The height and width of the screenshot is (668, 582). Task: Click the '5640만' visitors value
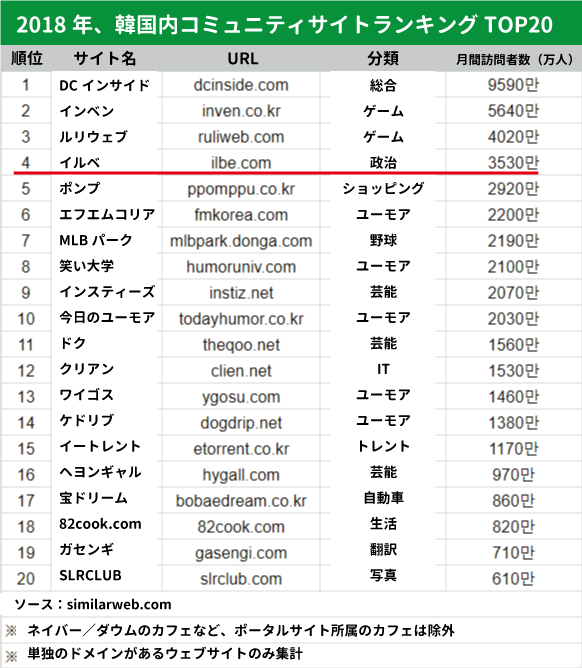point(513,111)
